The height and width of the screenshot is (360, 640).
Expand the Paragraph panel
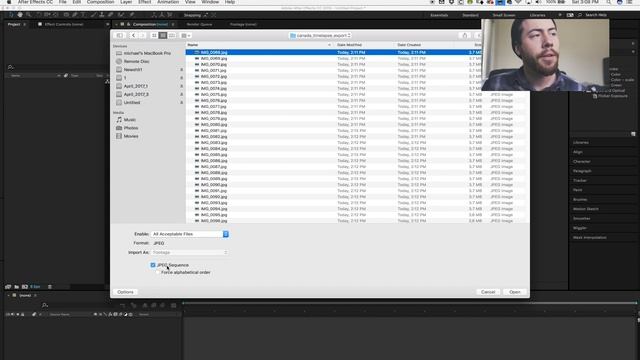[582, 171]
